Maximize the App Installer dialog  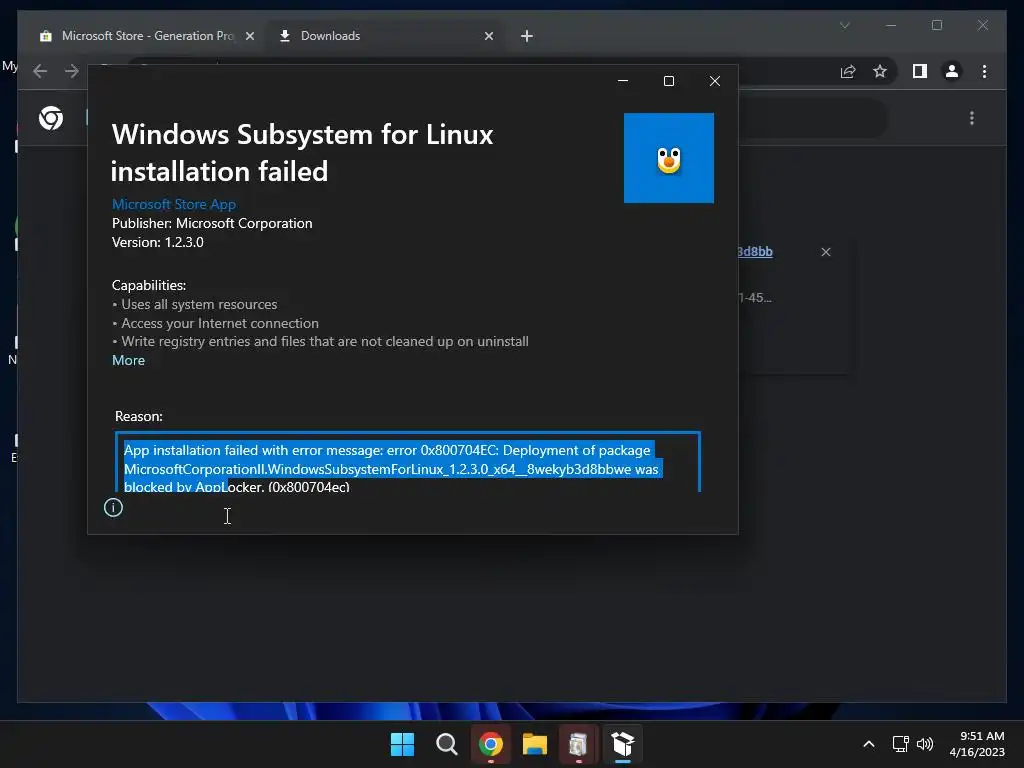(669, 81)
